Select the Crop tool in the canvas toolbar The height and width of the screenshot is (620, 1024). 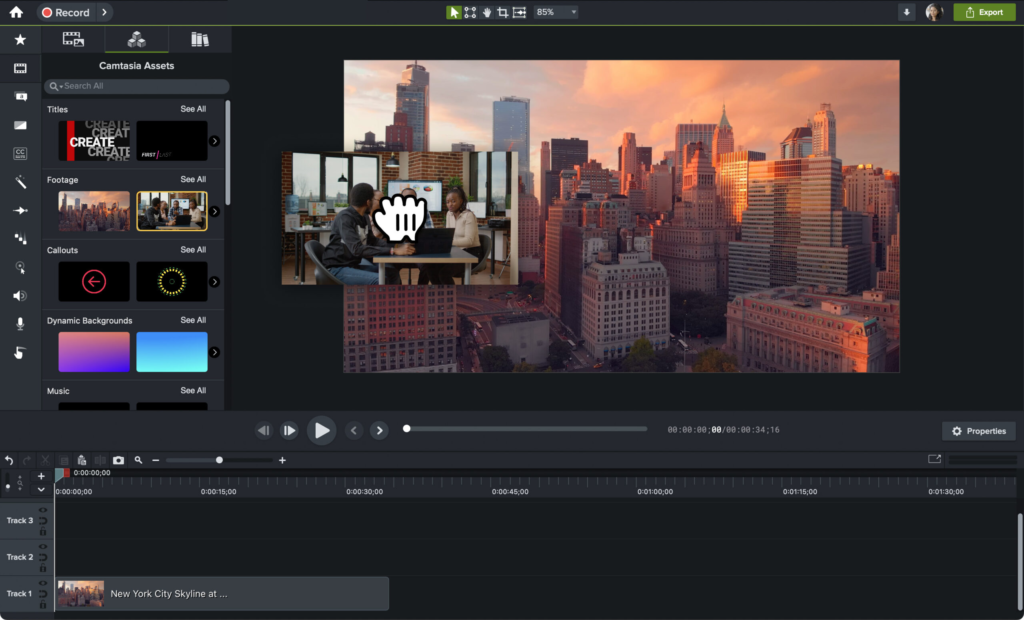click(x=504, y=12)
